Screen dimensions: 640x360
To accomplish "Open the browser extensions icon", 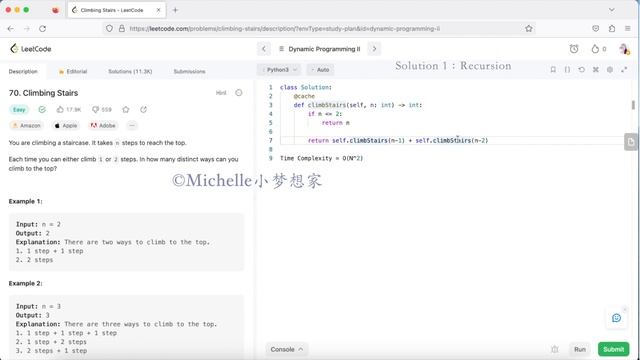I will click(x=611, y=29).
